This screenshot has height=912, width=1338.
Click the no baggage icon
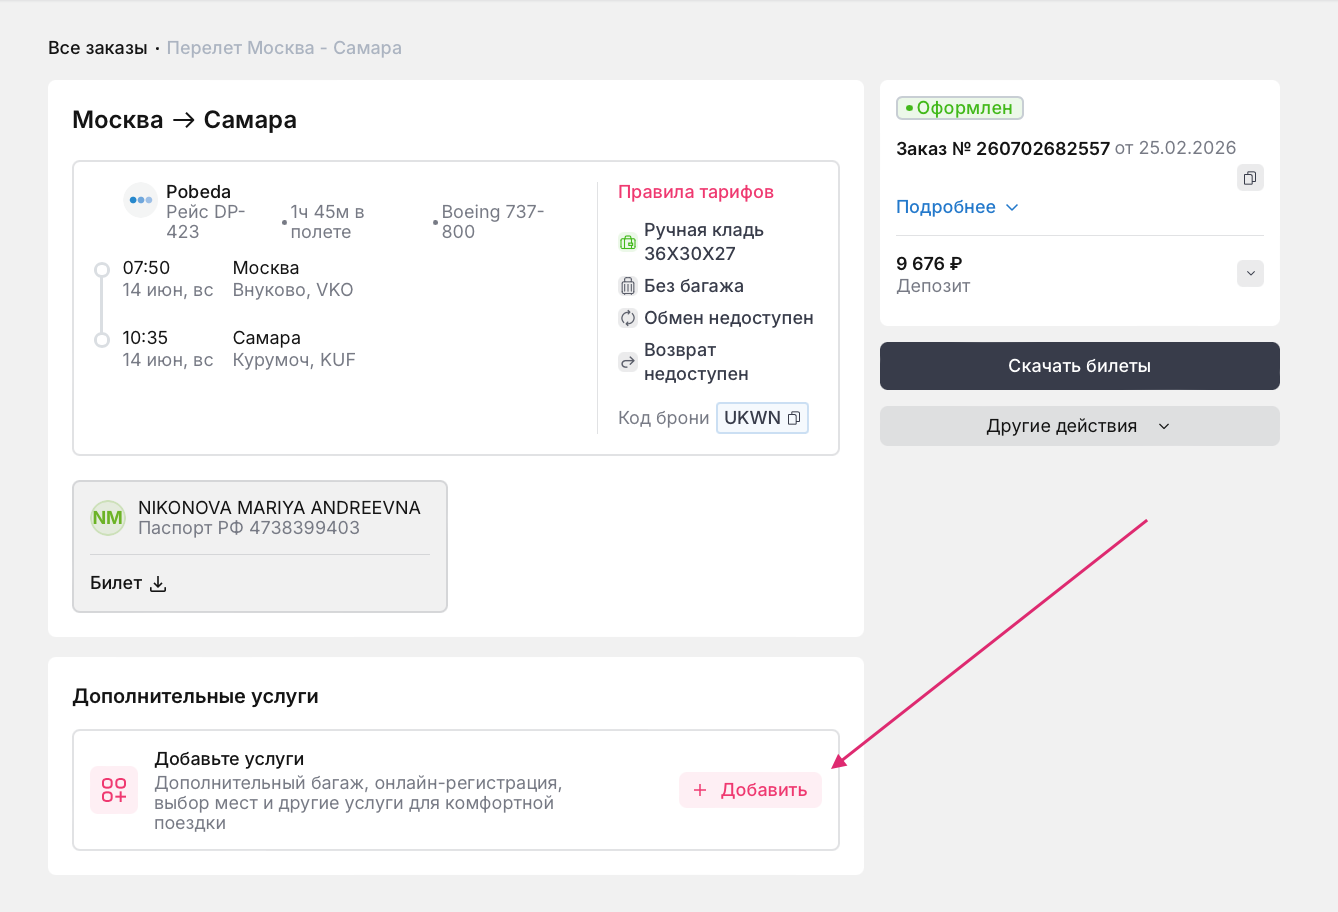628,286
